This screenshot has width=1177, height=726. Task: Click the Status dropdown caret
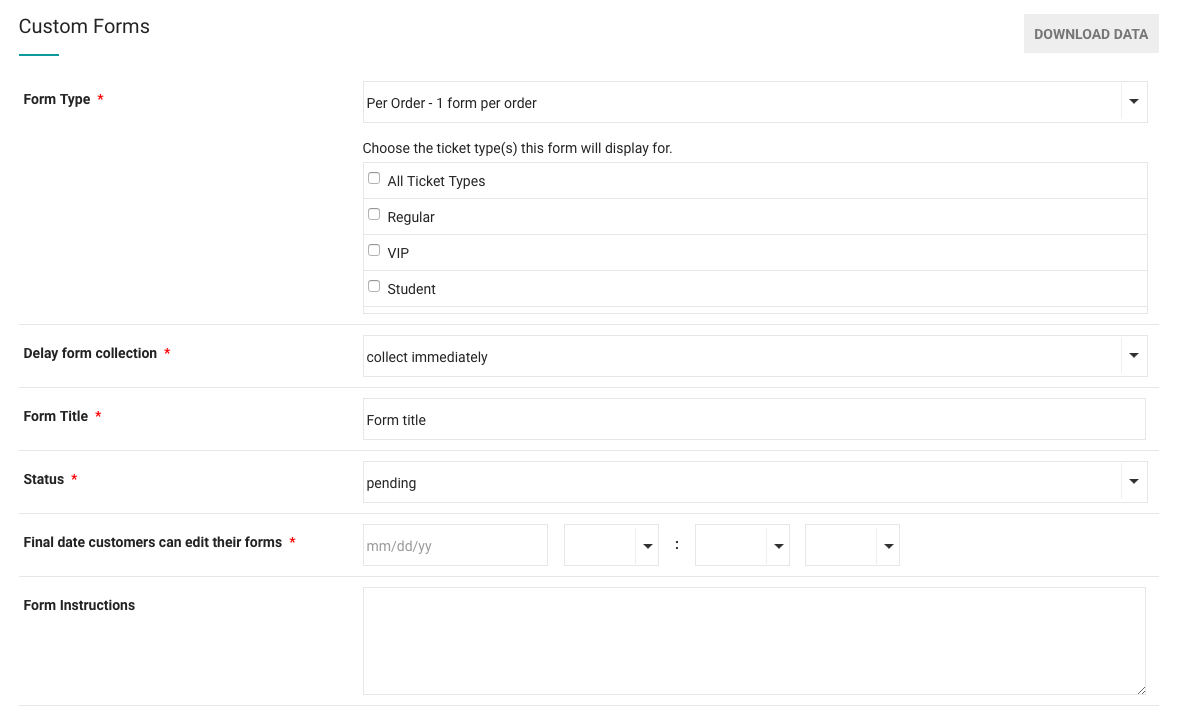[1133, 481]
